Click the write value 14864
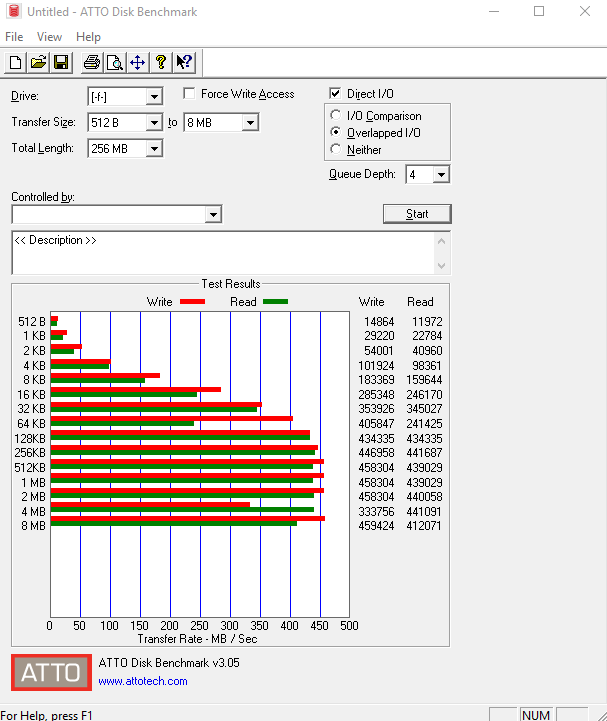 click(x=379, y=321)
